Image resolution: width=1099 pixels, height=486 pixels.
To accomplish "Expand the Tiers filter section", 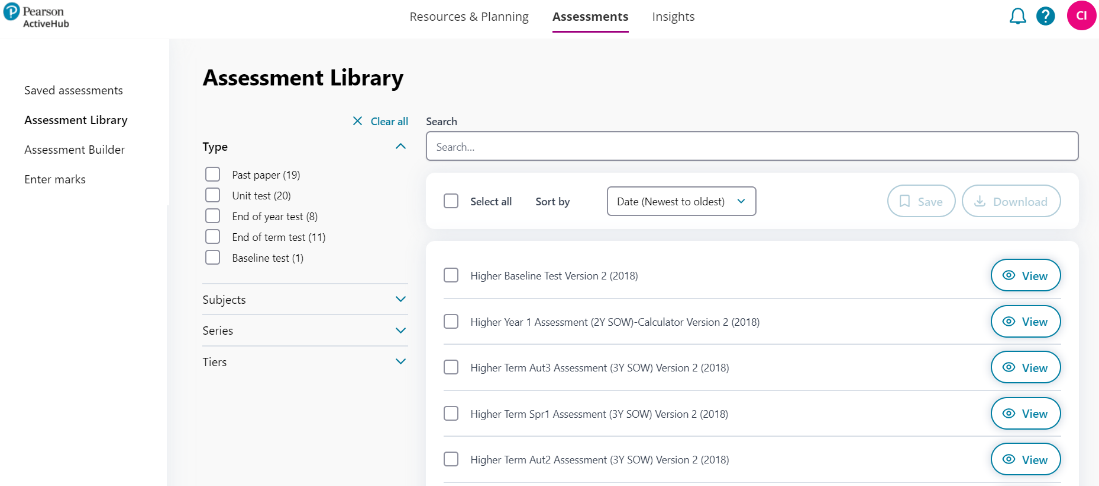I will pos(400,362).
